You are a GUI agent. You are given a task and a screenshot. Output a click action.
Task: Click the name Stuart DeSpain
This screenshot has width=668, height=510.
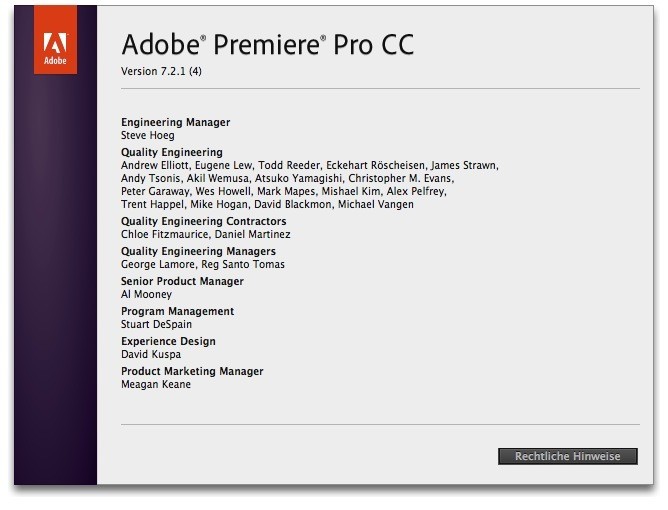156,324
